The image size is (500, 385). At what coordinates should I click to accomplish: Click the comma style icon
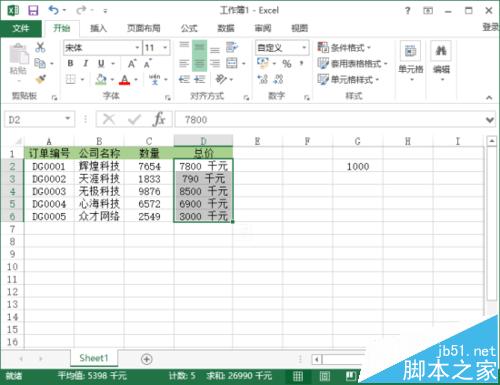point(302,63)
